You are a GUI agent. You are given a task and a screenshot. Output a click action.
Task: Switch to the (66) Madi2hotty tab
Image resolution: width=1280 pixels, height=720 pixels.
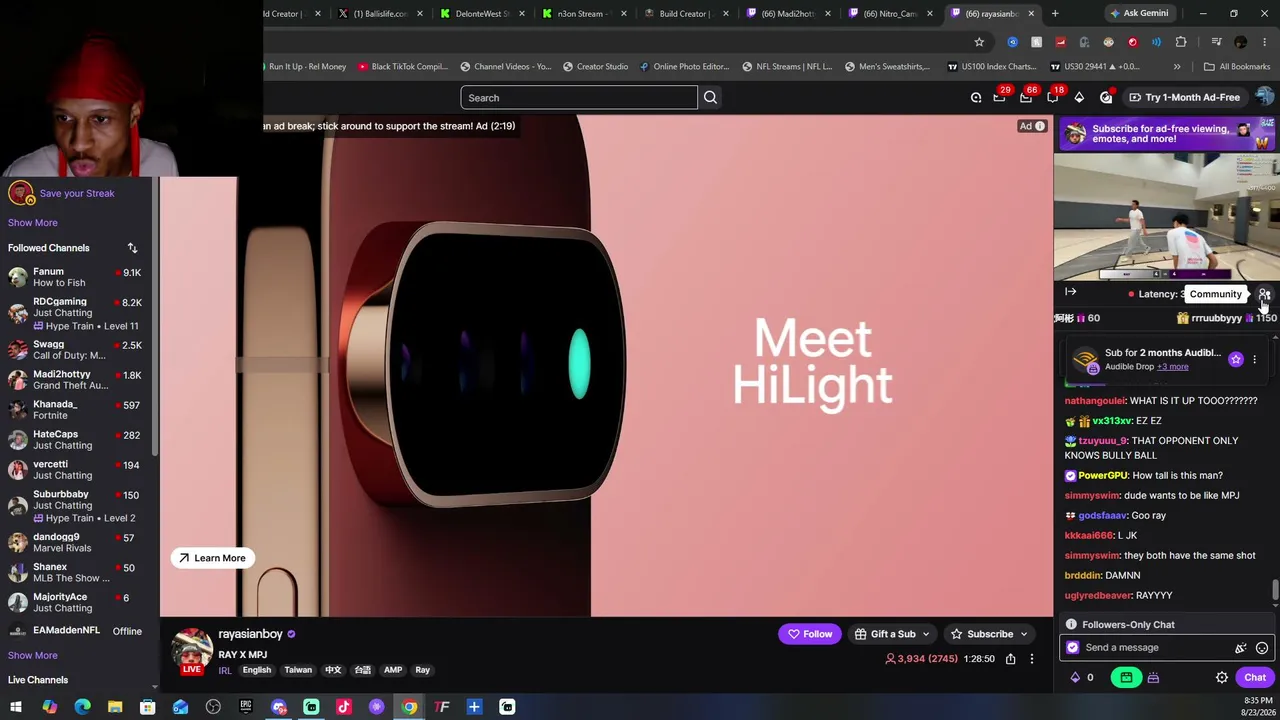[x=787, y=14]
